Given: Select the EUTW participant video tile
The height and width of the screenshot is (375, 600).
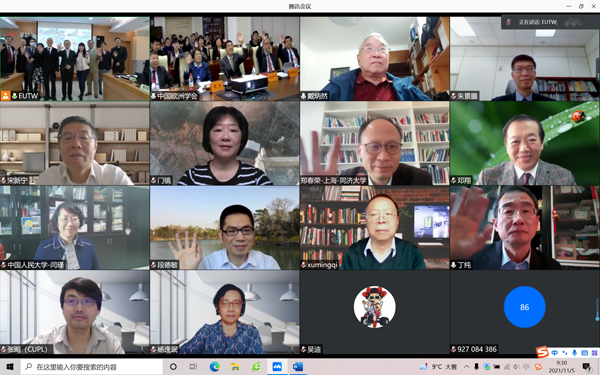Looking at the screenshot, I should 75,59.
